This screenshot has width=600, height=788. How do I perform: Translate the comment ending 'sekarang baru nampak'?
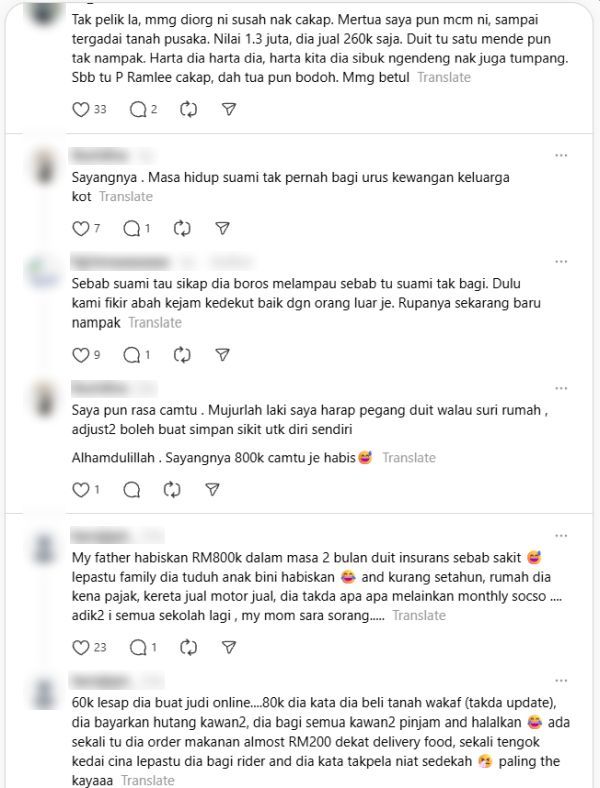tap(155, 323)
